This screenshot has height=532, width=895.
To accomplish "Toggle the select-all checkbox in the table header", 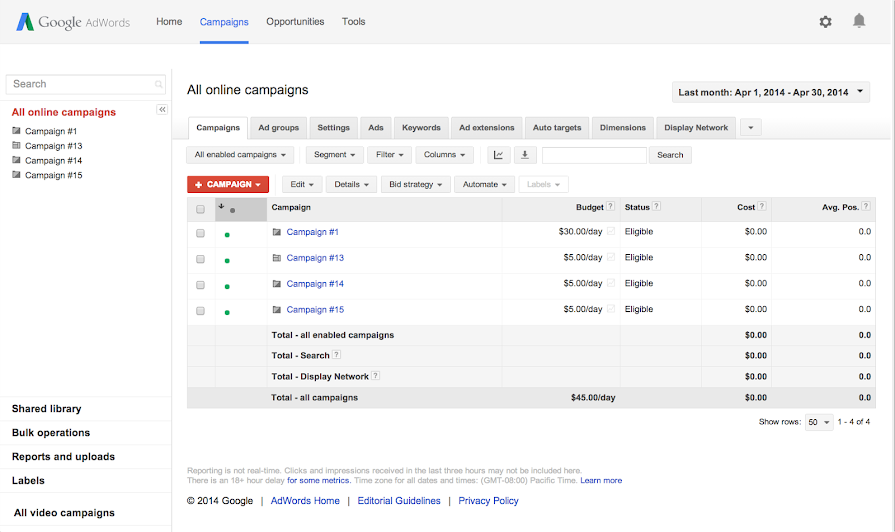I will pos(200,209).
